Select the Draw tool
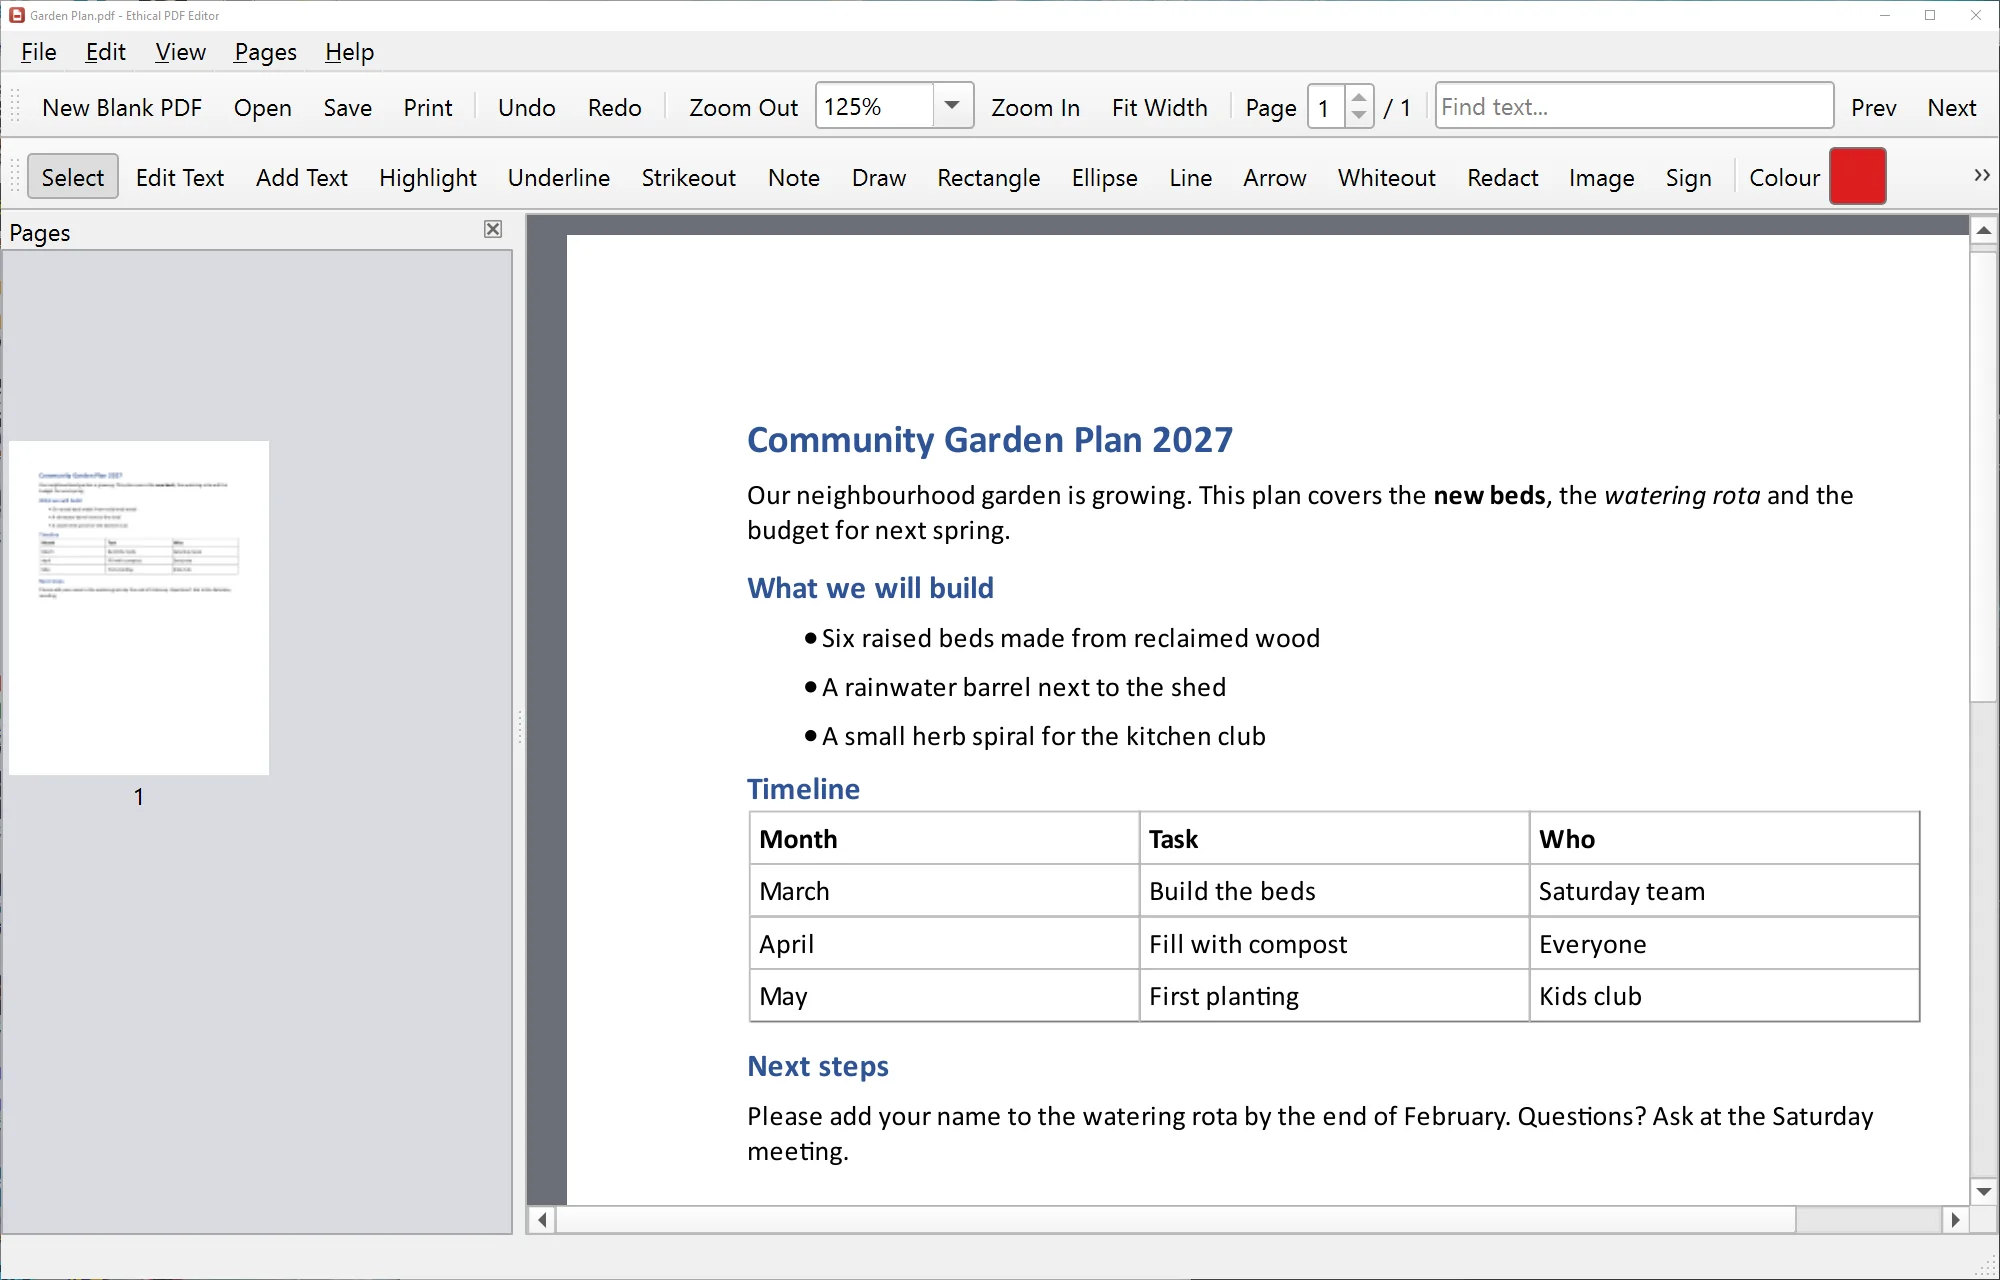Image resolution: width=2000 pixels, height=1280 pixels. tap(879, 177)
